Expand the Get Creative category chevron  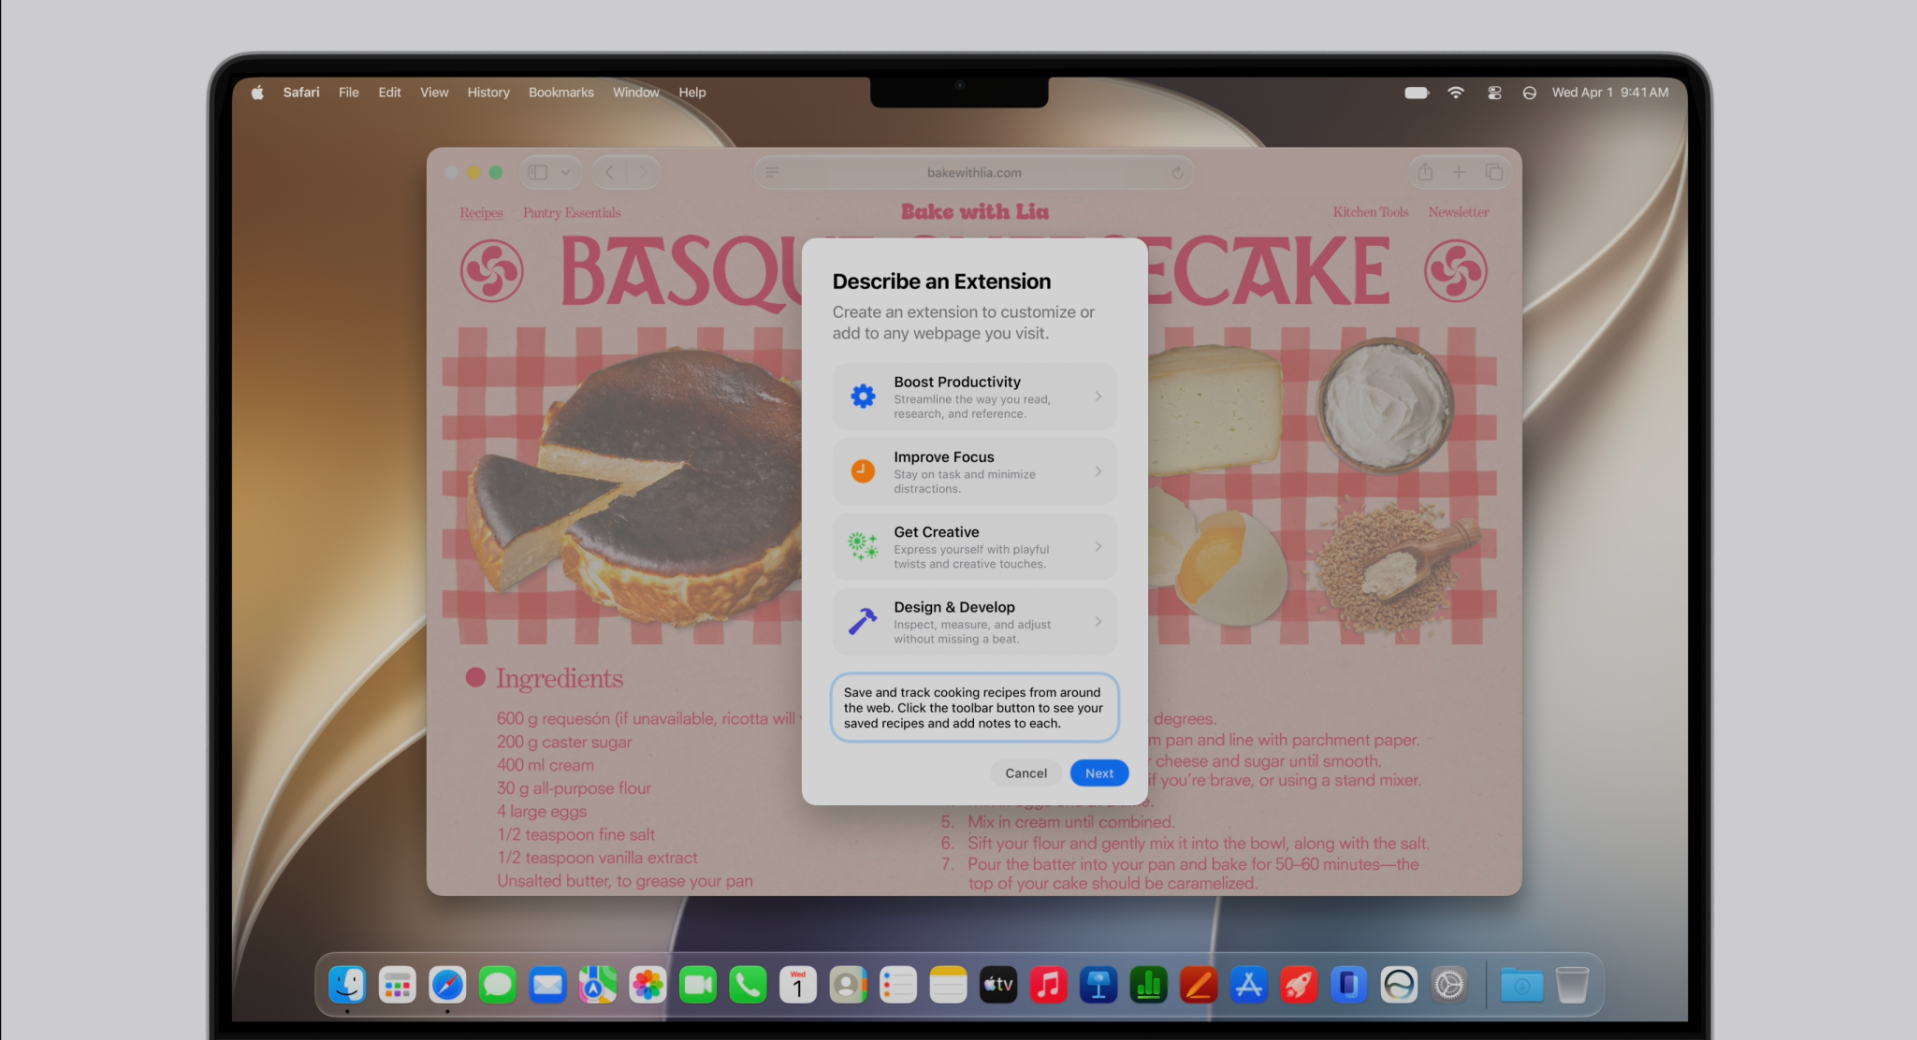[1098, 547]
